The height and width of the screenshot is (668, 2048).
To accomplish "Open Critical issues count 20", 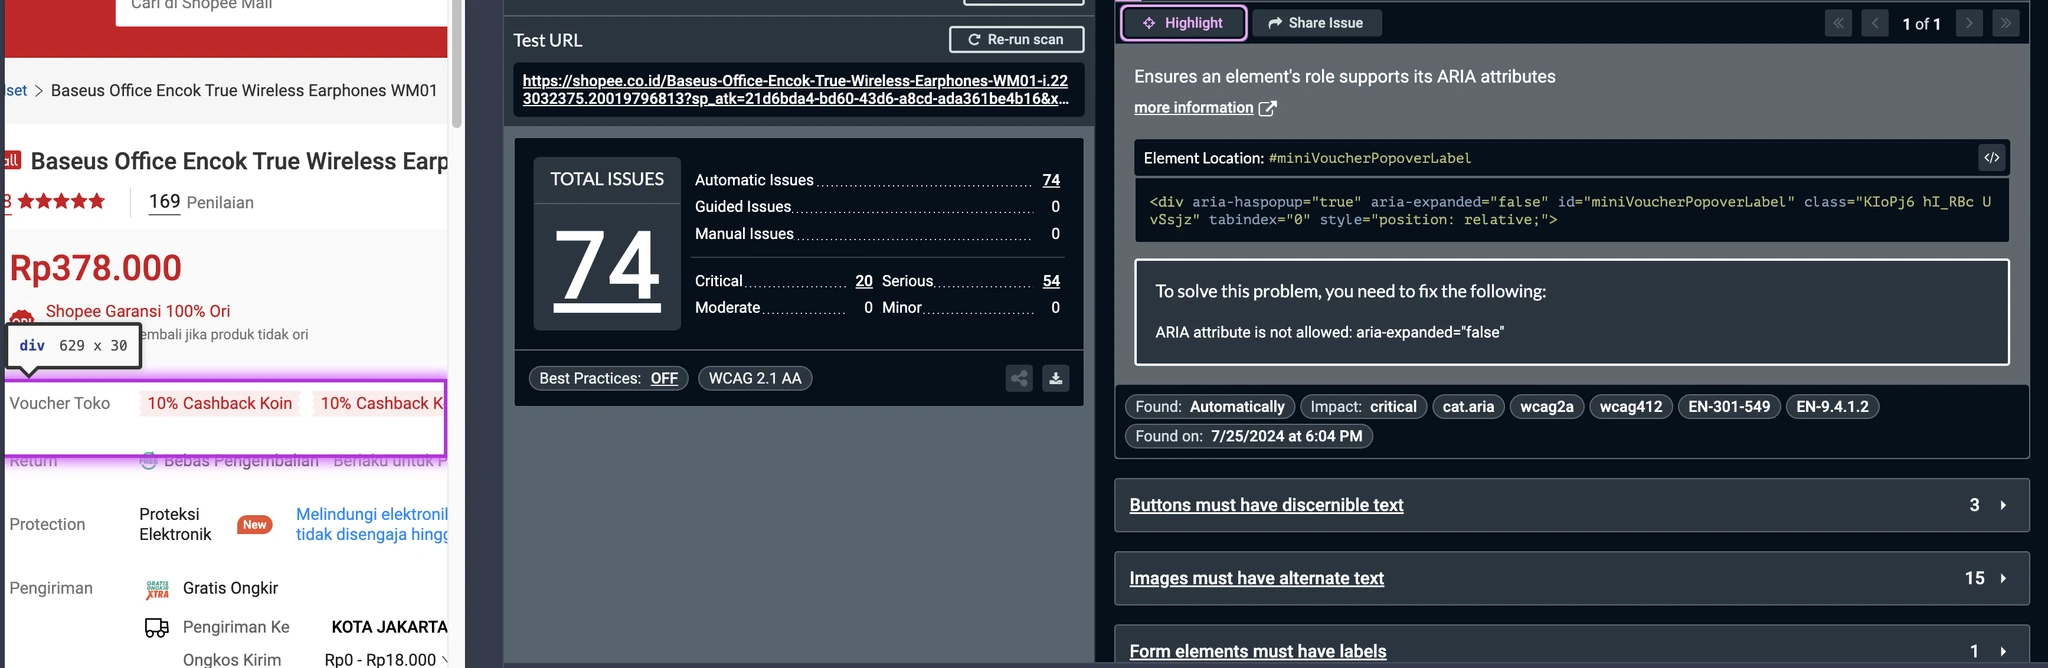I will point(864,281).
